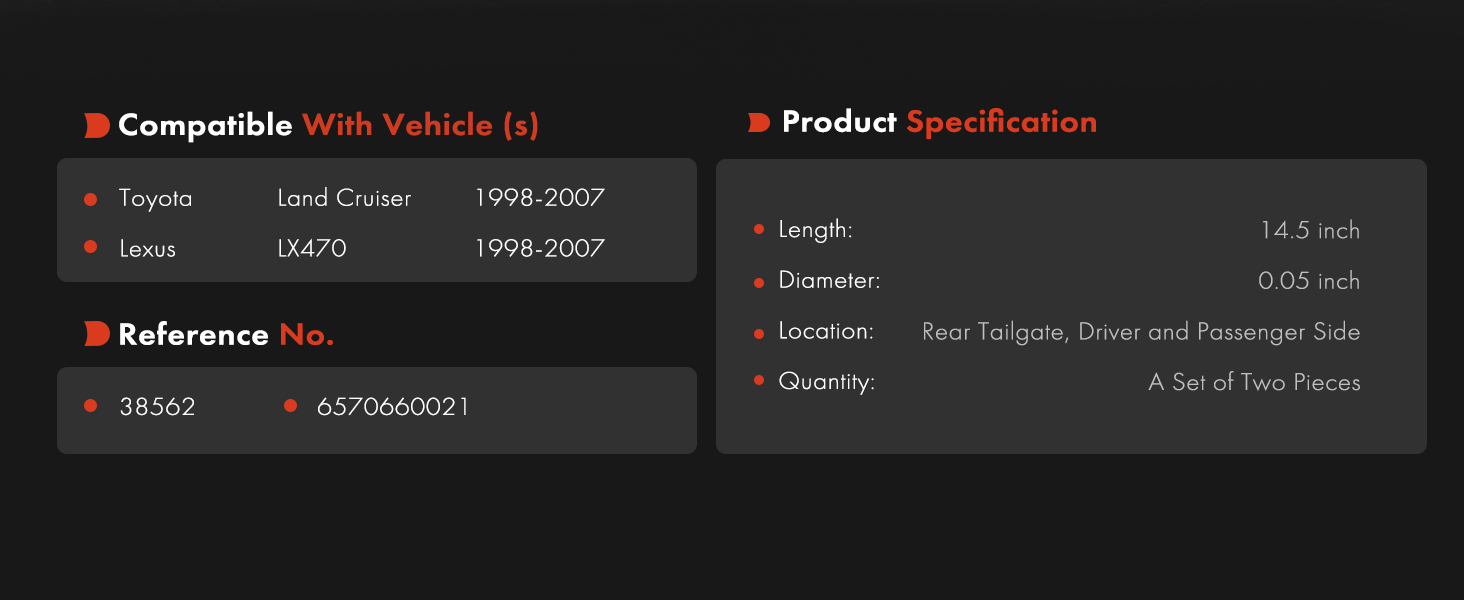1464x600 pixels.
Task: Click the red bullet next to Toyota
Action: point(90,199)
